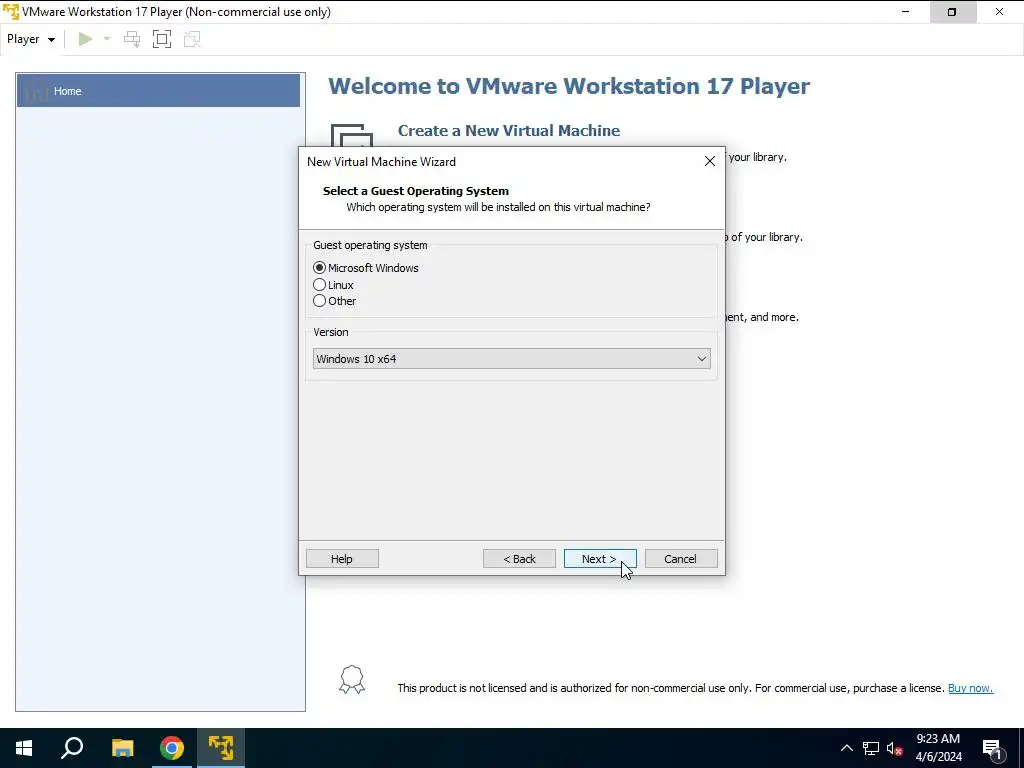The height and width of the screenshot is (768, 1024).
Task: Click the Unity mode toolbar icon
Action: [x=192, y=39]
